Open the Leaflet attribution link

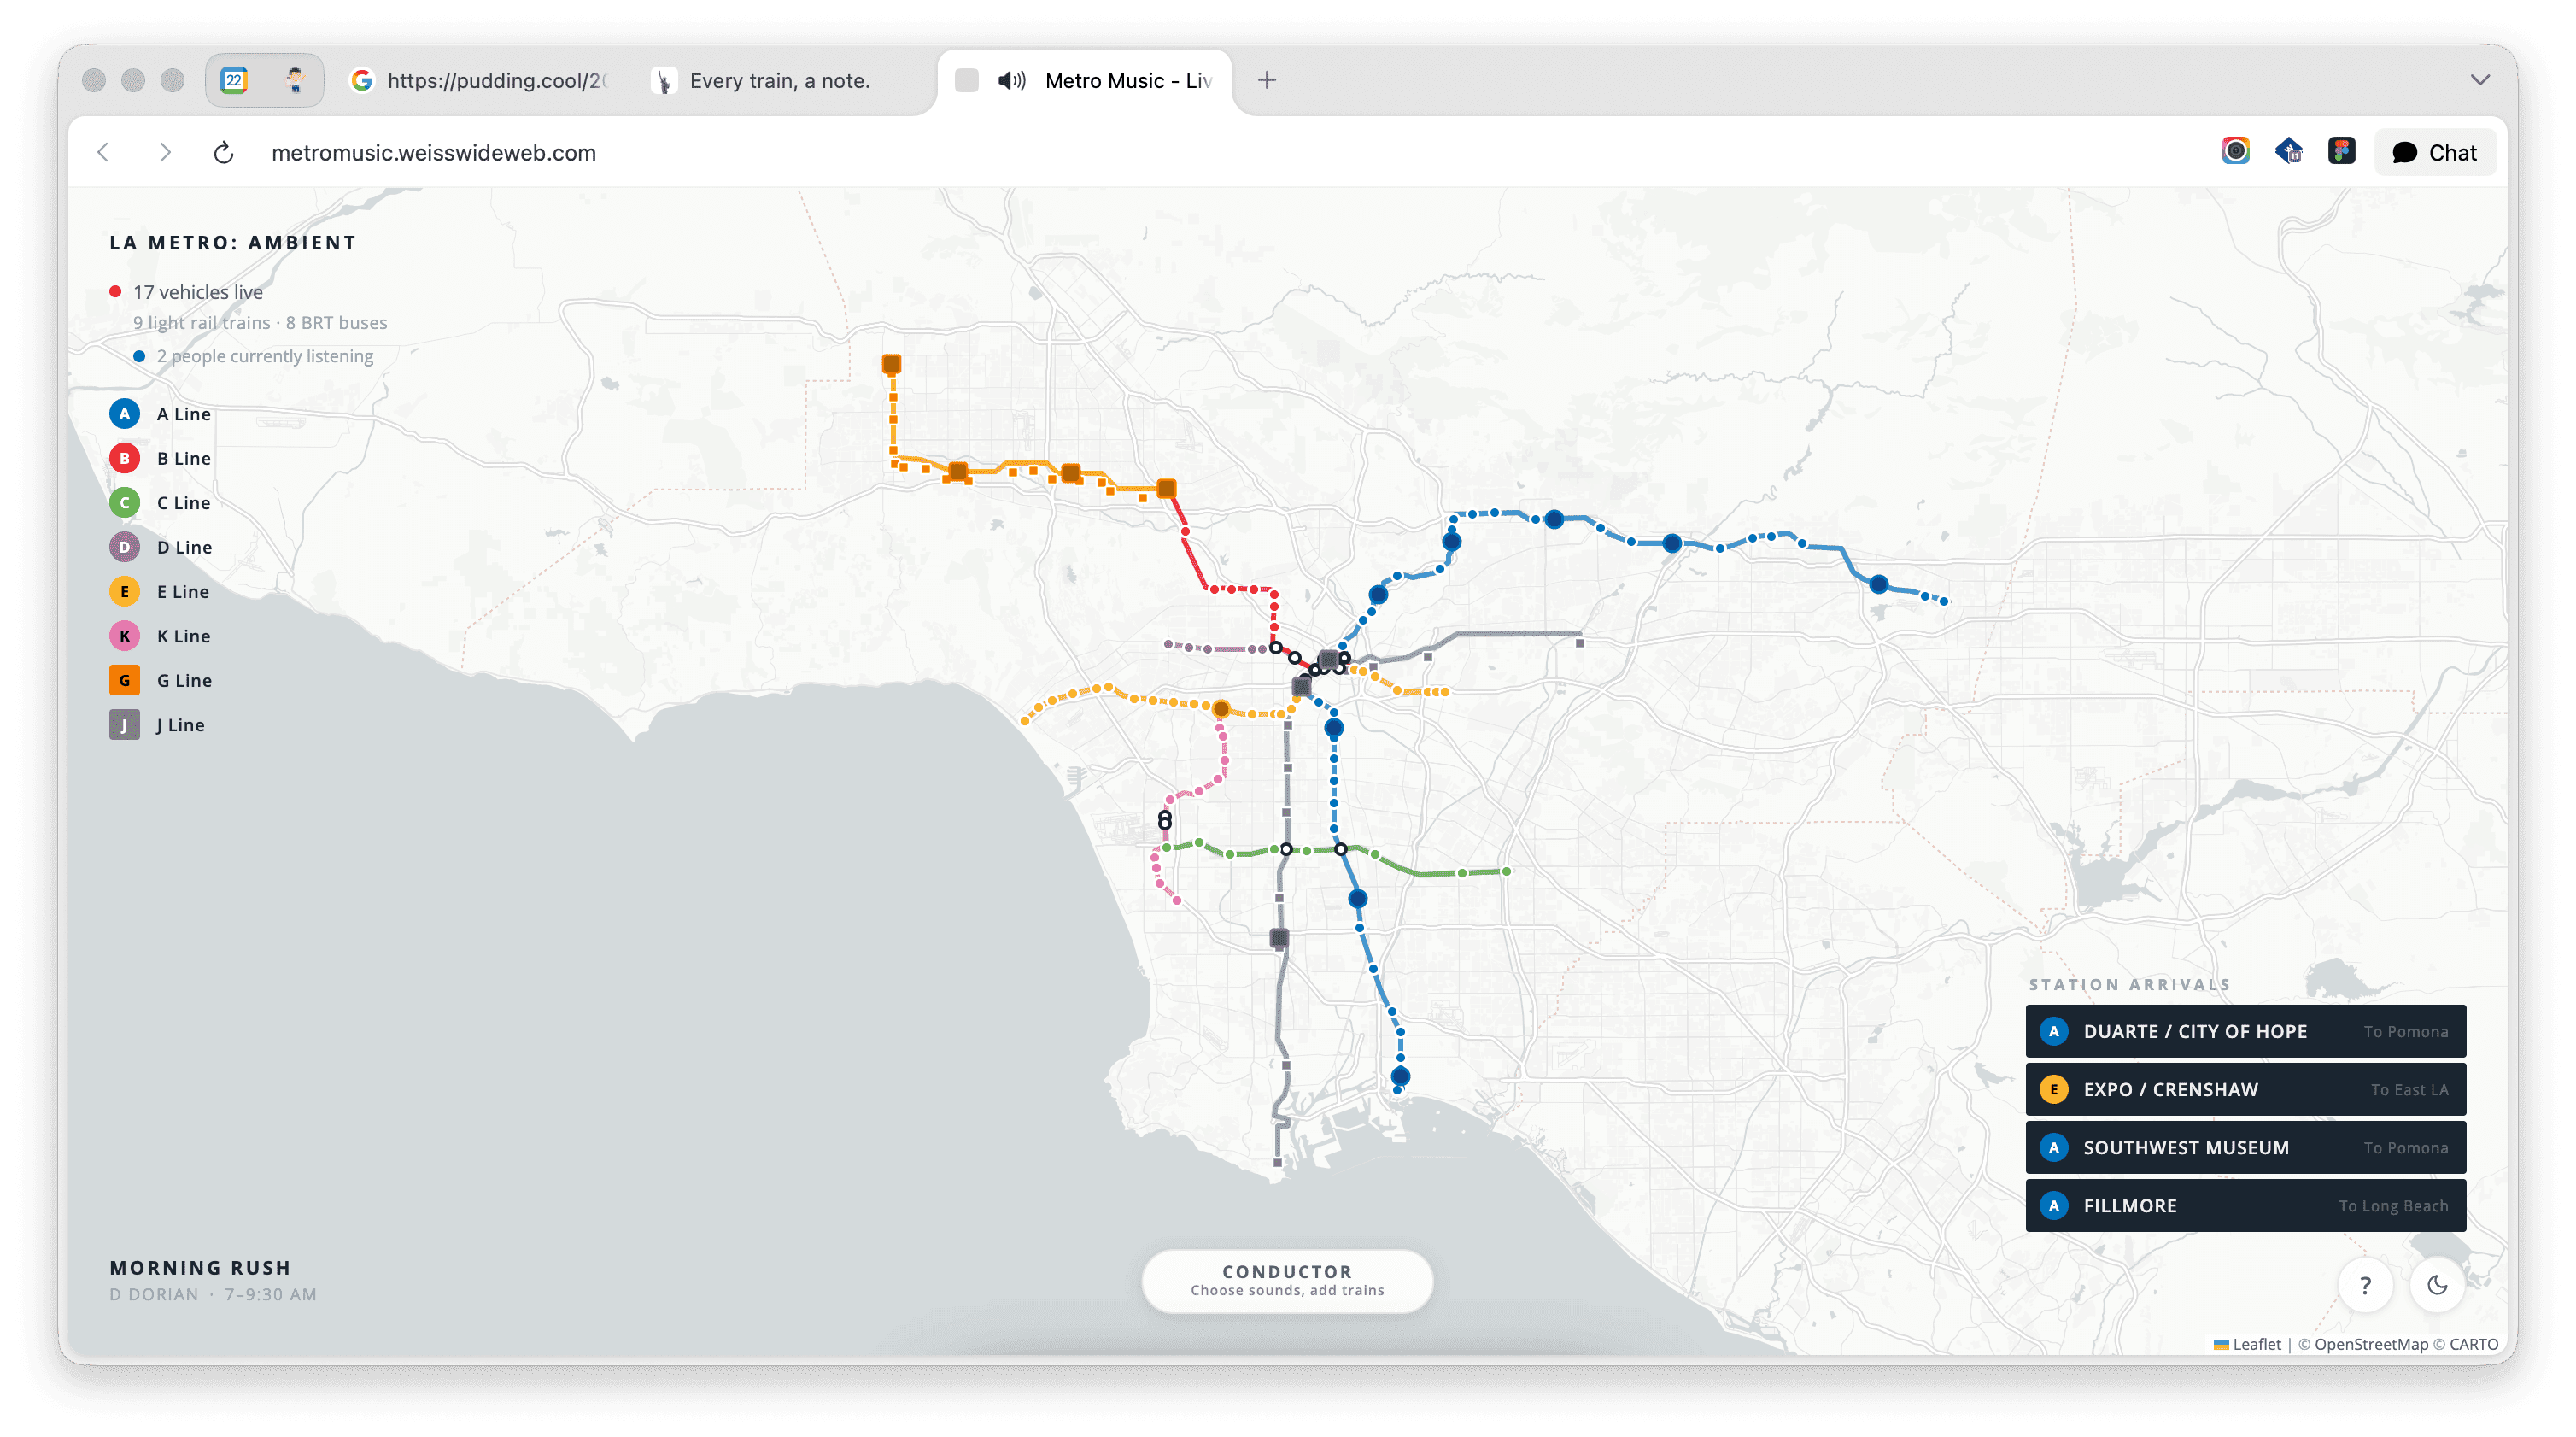(x=2247, y=1345)
